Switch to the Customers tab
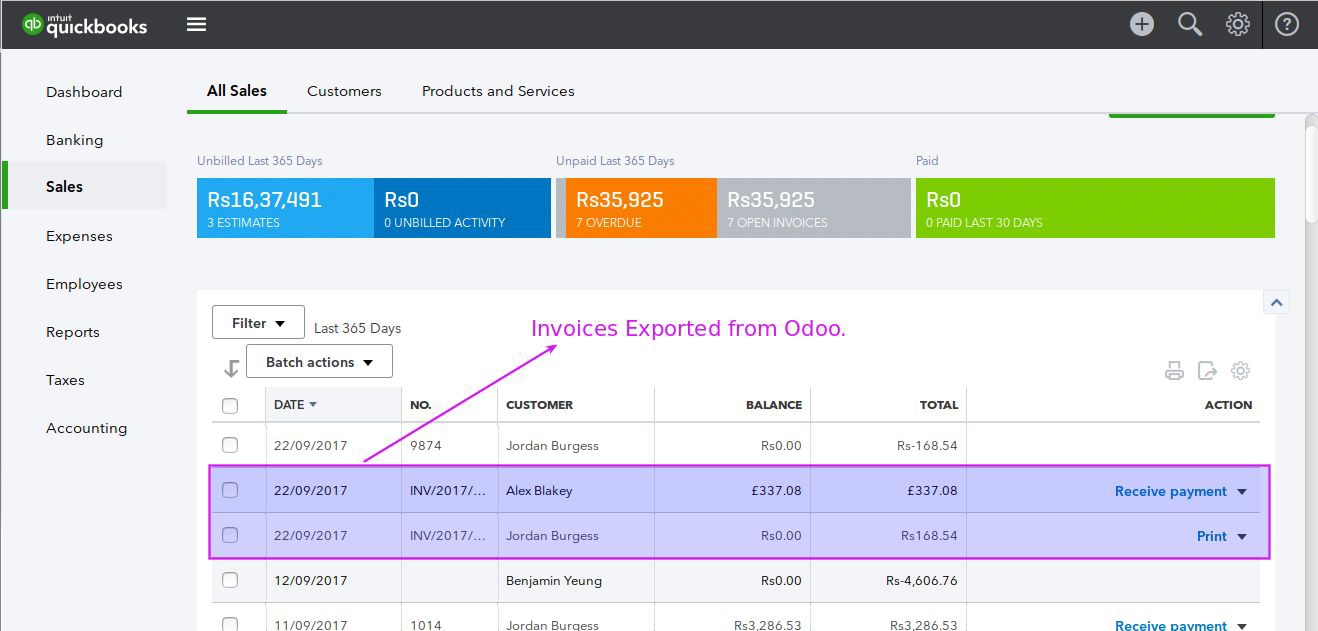 point(344,91)
